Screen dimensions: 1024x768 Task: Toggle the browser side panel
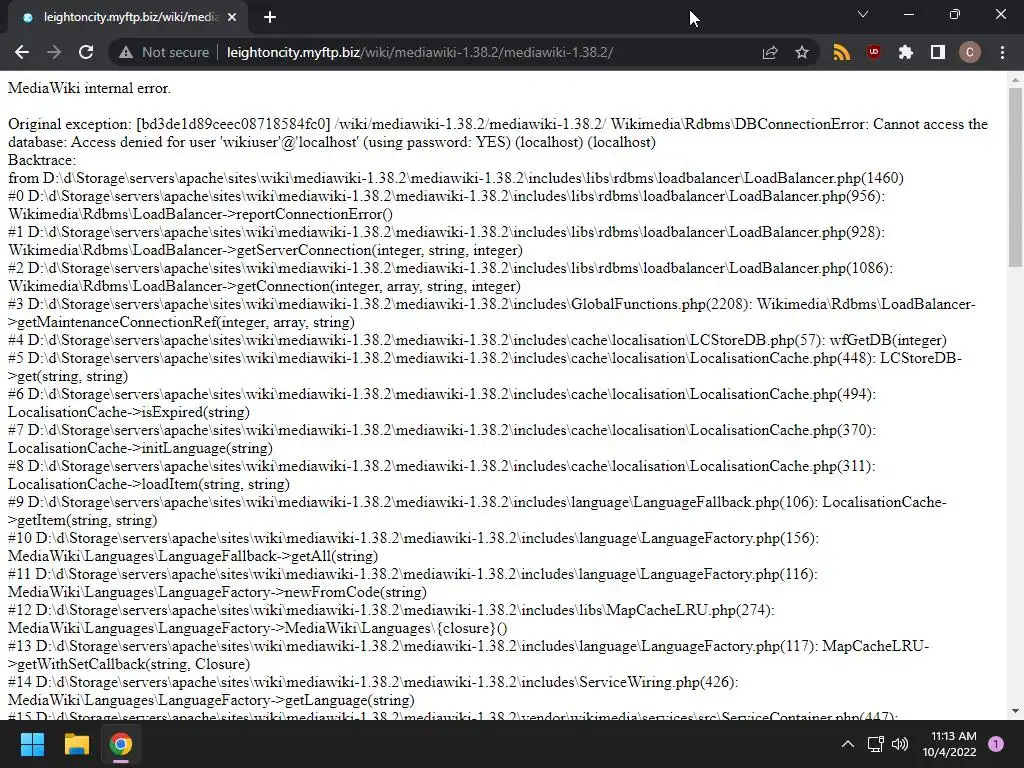point(938,52)
